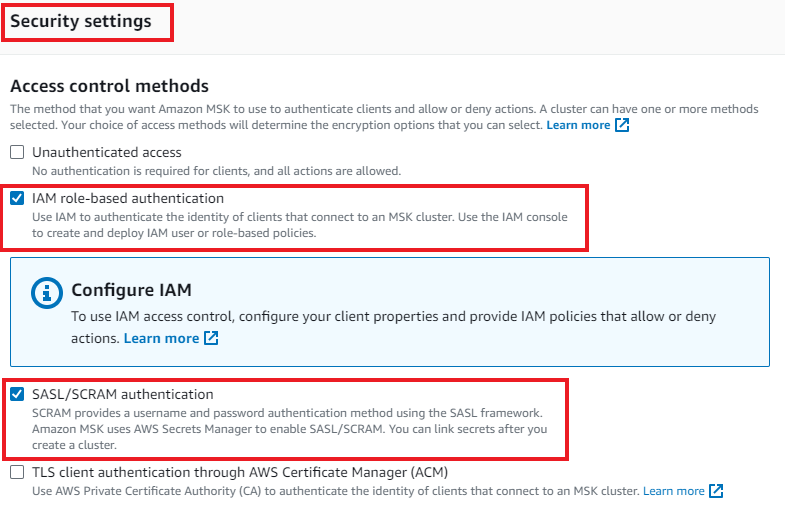Click the 'Unauthenticated access' label
This screenshot has width=785, height=512.
tap(107, 152)
